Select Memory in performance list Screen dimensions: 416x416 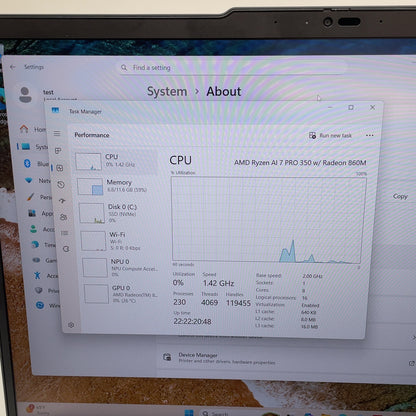click(x=117, y=186)
